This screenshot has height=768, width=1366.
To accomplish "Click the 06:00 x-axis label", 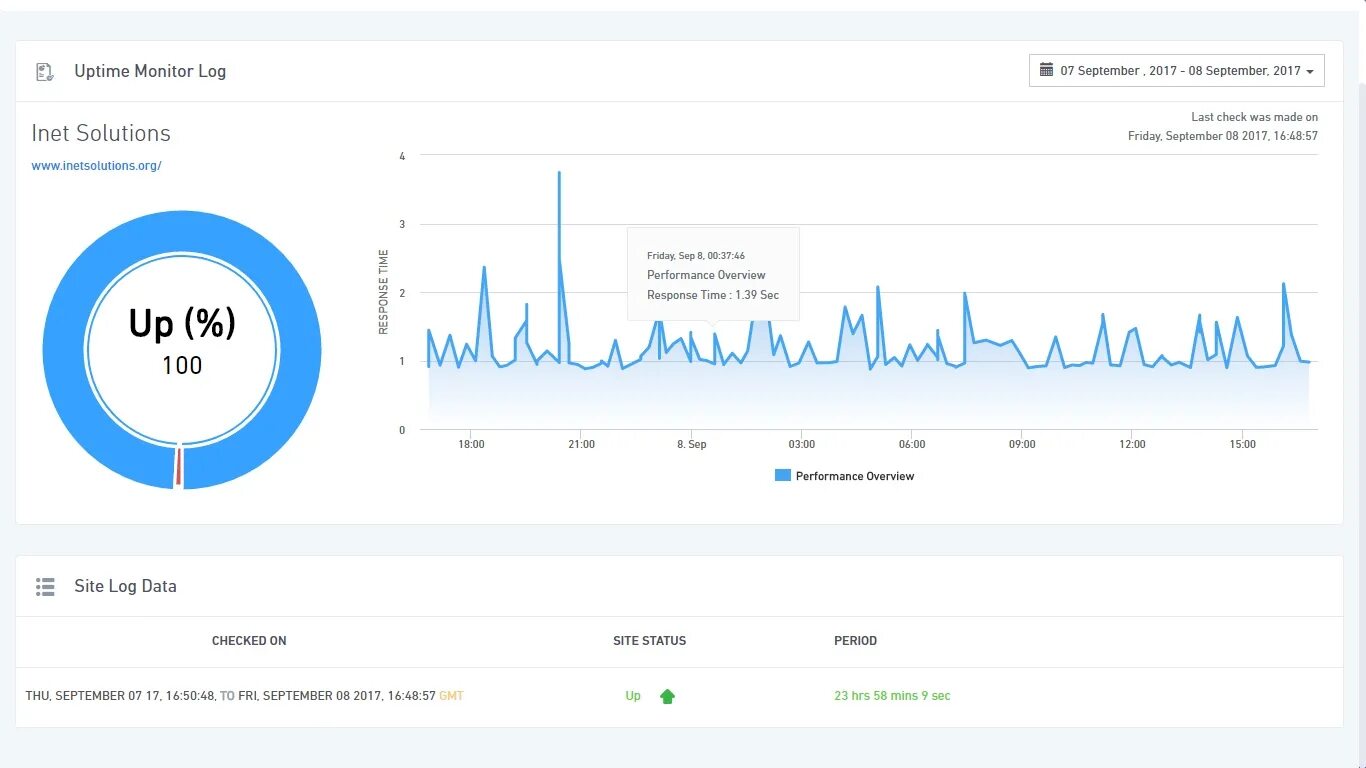I will [x=912, y=444].
